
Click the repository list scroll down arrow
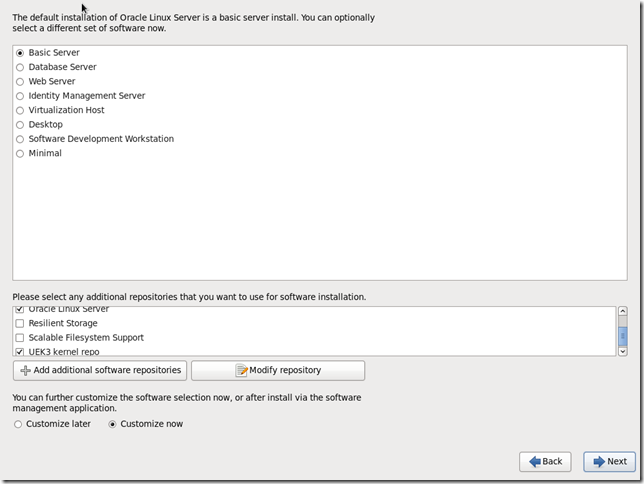pos(623,351)
